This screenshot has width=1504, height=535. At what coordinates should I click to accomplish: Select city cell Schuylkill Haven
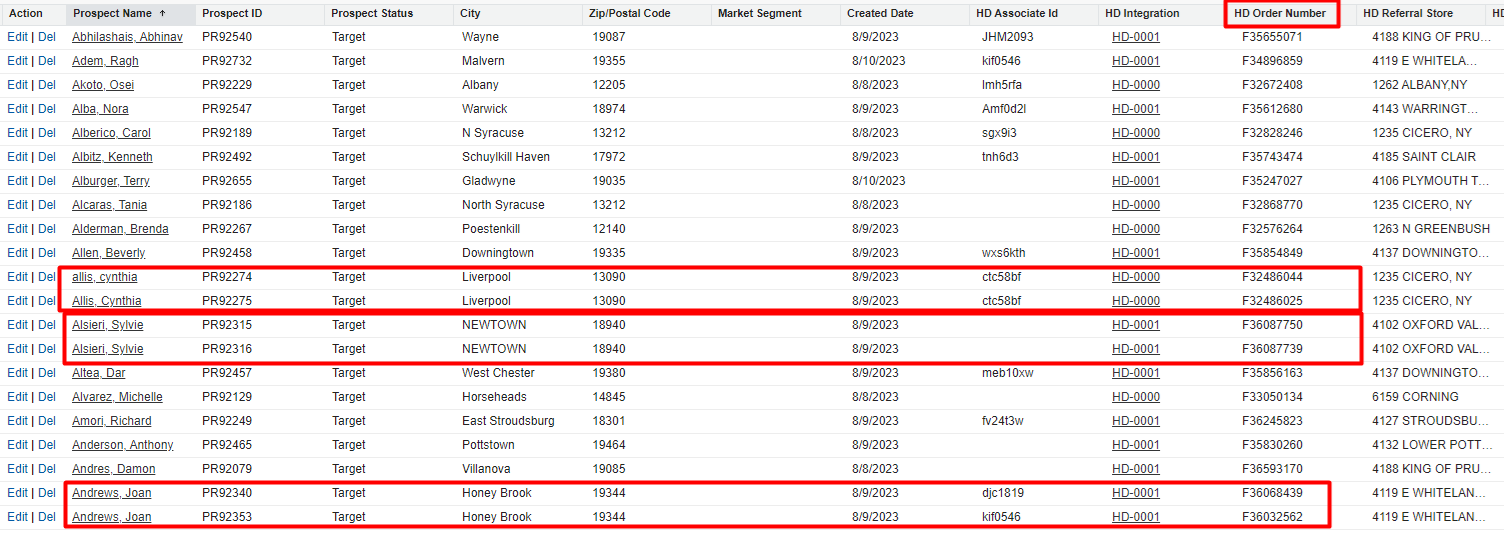(x=506, y=157)
